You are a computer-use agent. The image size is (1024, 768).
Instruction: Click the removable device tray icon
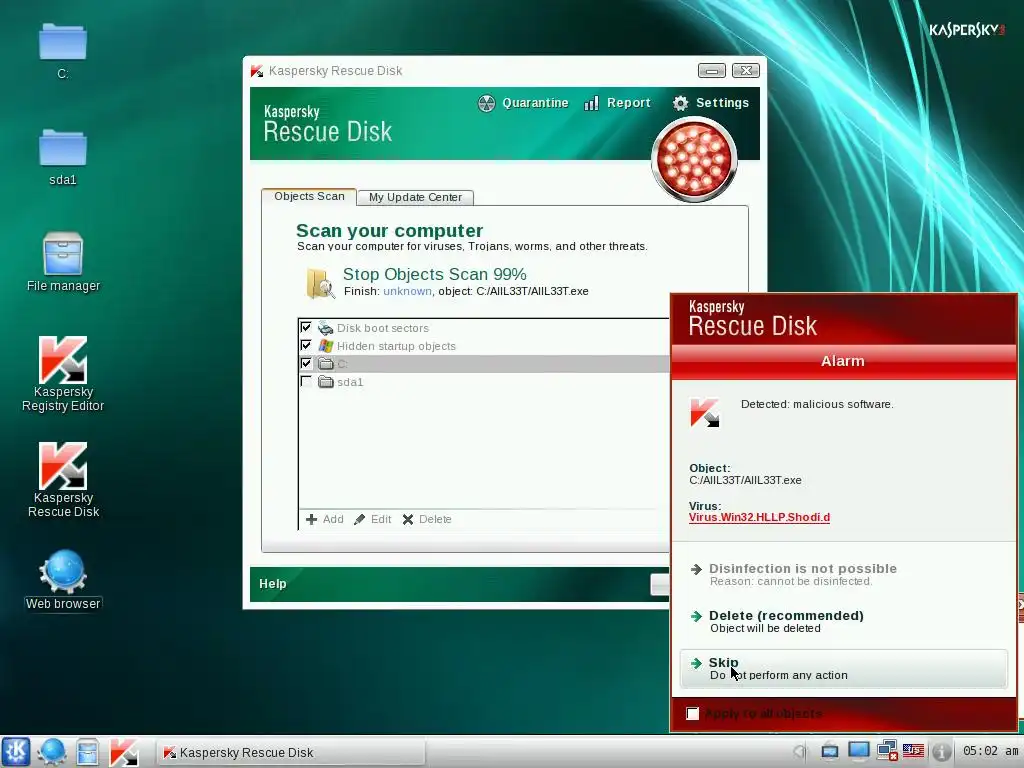pyautogui.click(x=829, y=751)
